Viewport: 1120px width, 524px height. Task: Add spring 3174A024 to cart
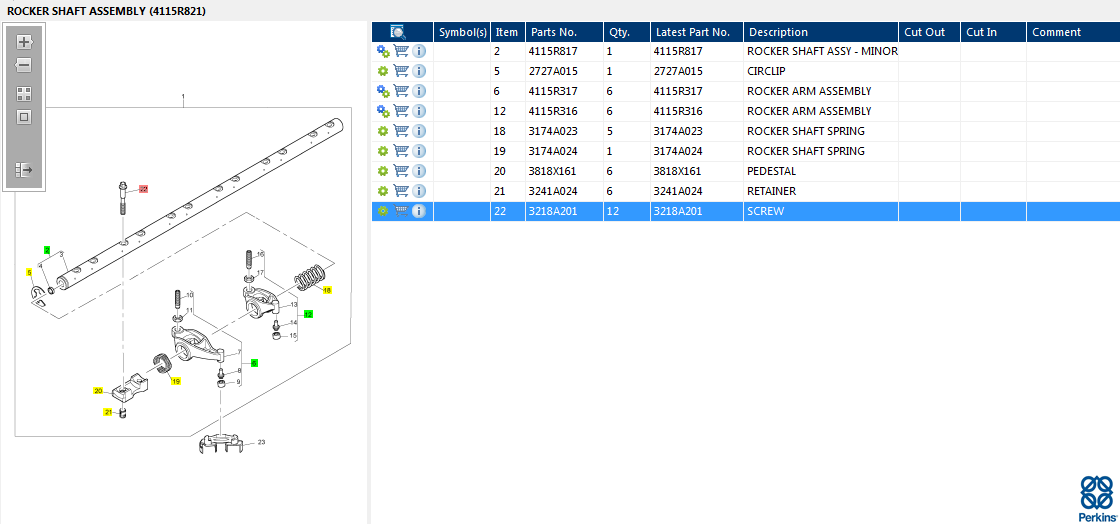point(401,151)
